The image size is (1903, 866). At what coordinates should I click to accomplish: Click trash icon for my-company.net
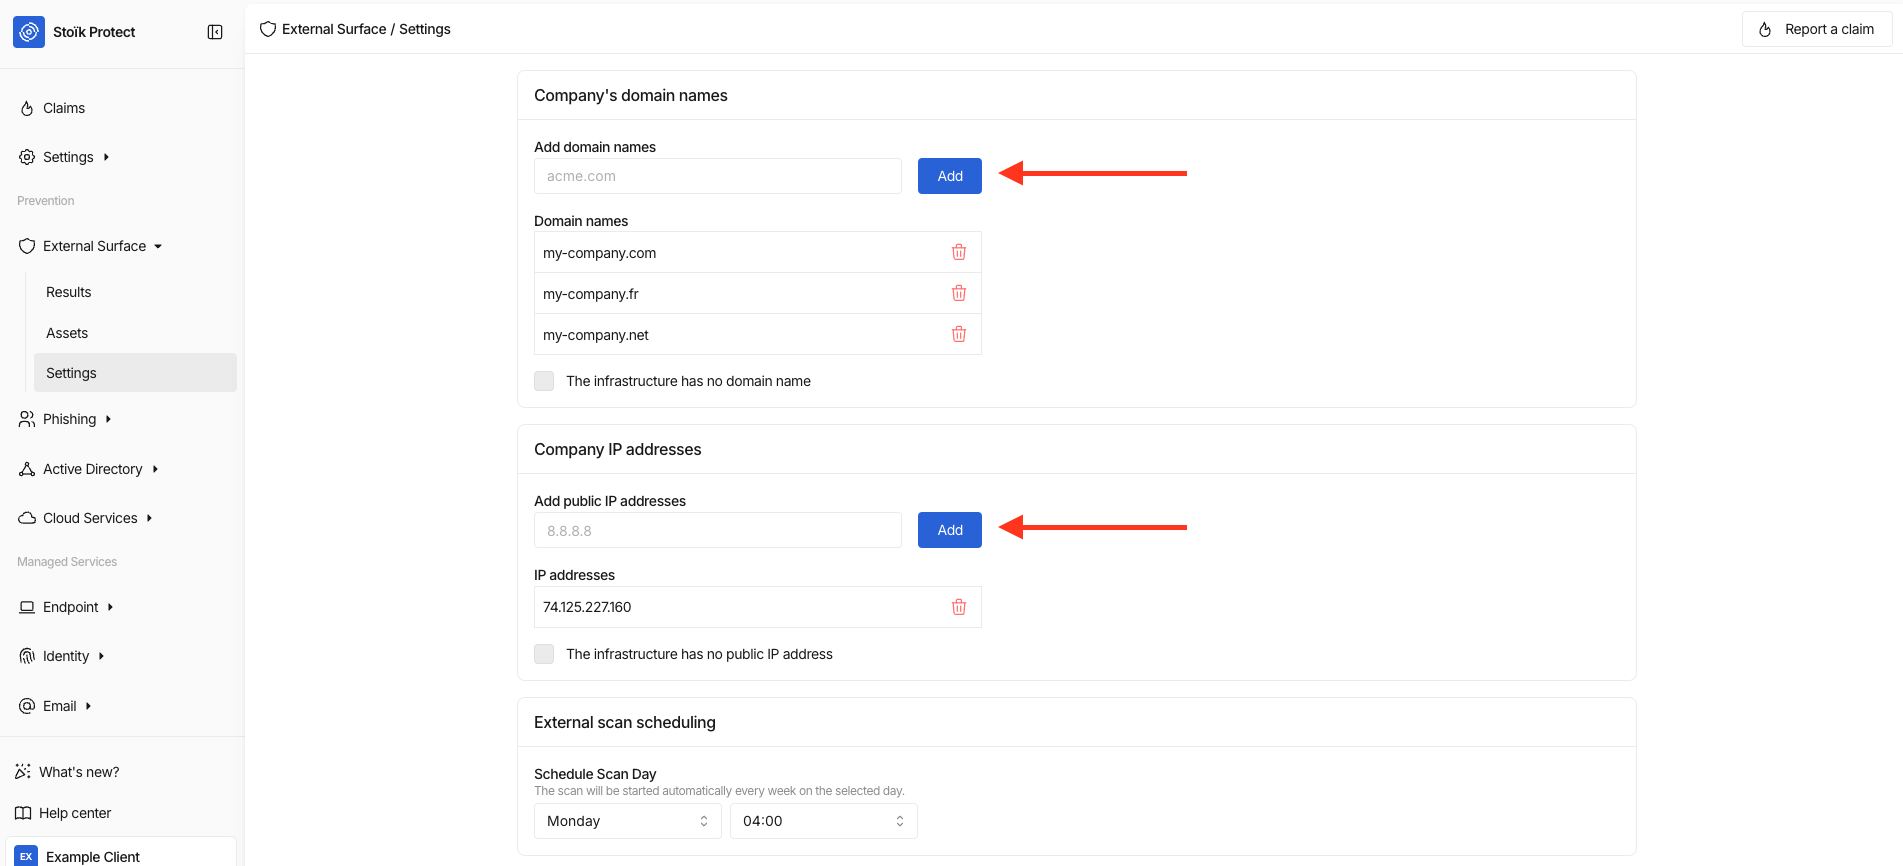click(959, 334)
